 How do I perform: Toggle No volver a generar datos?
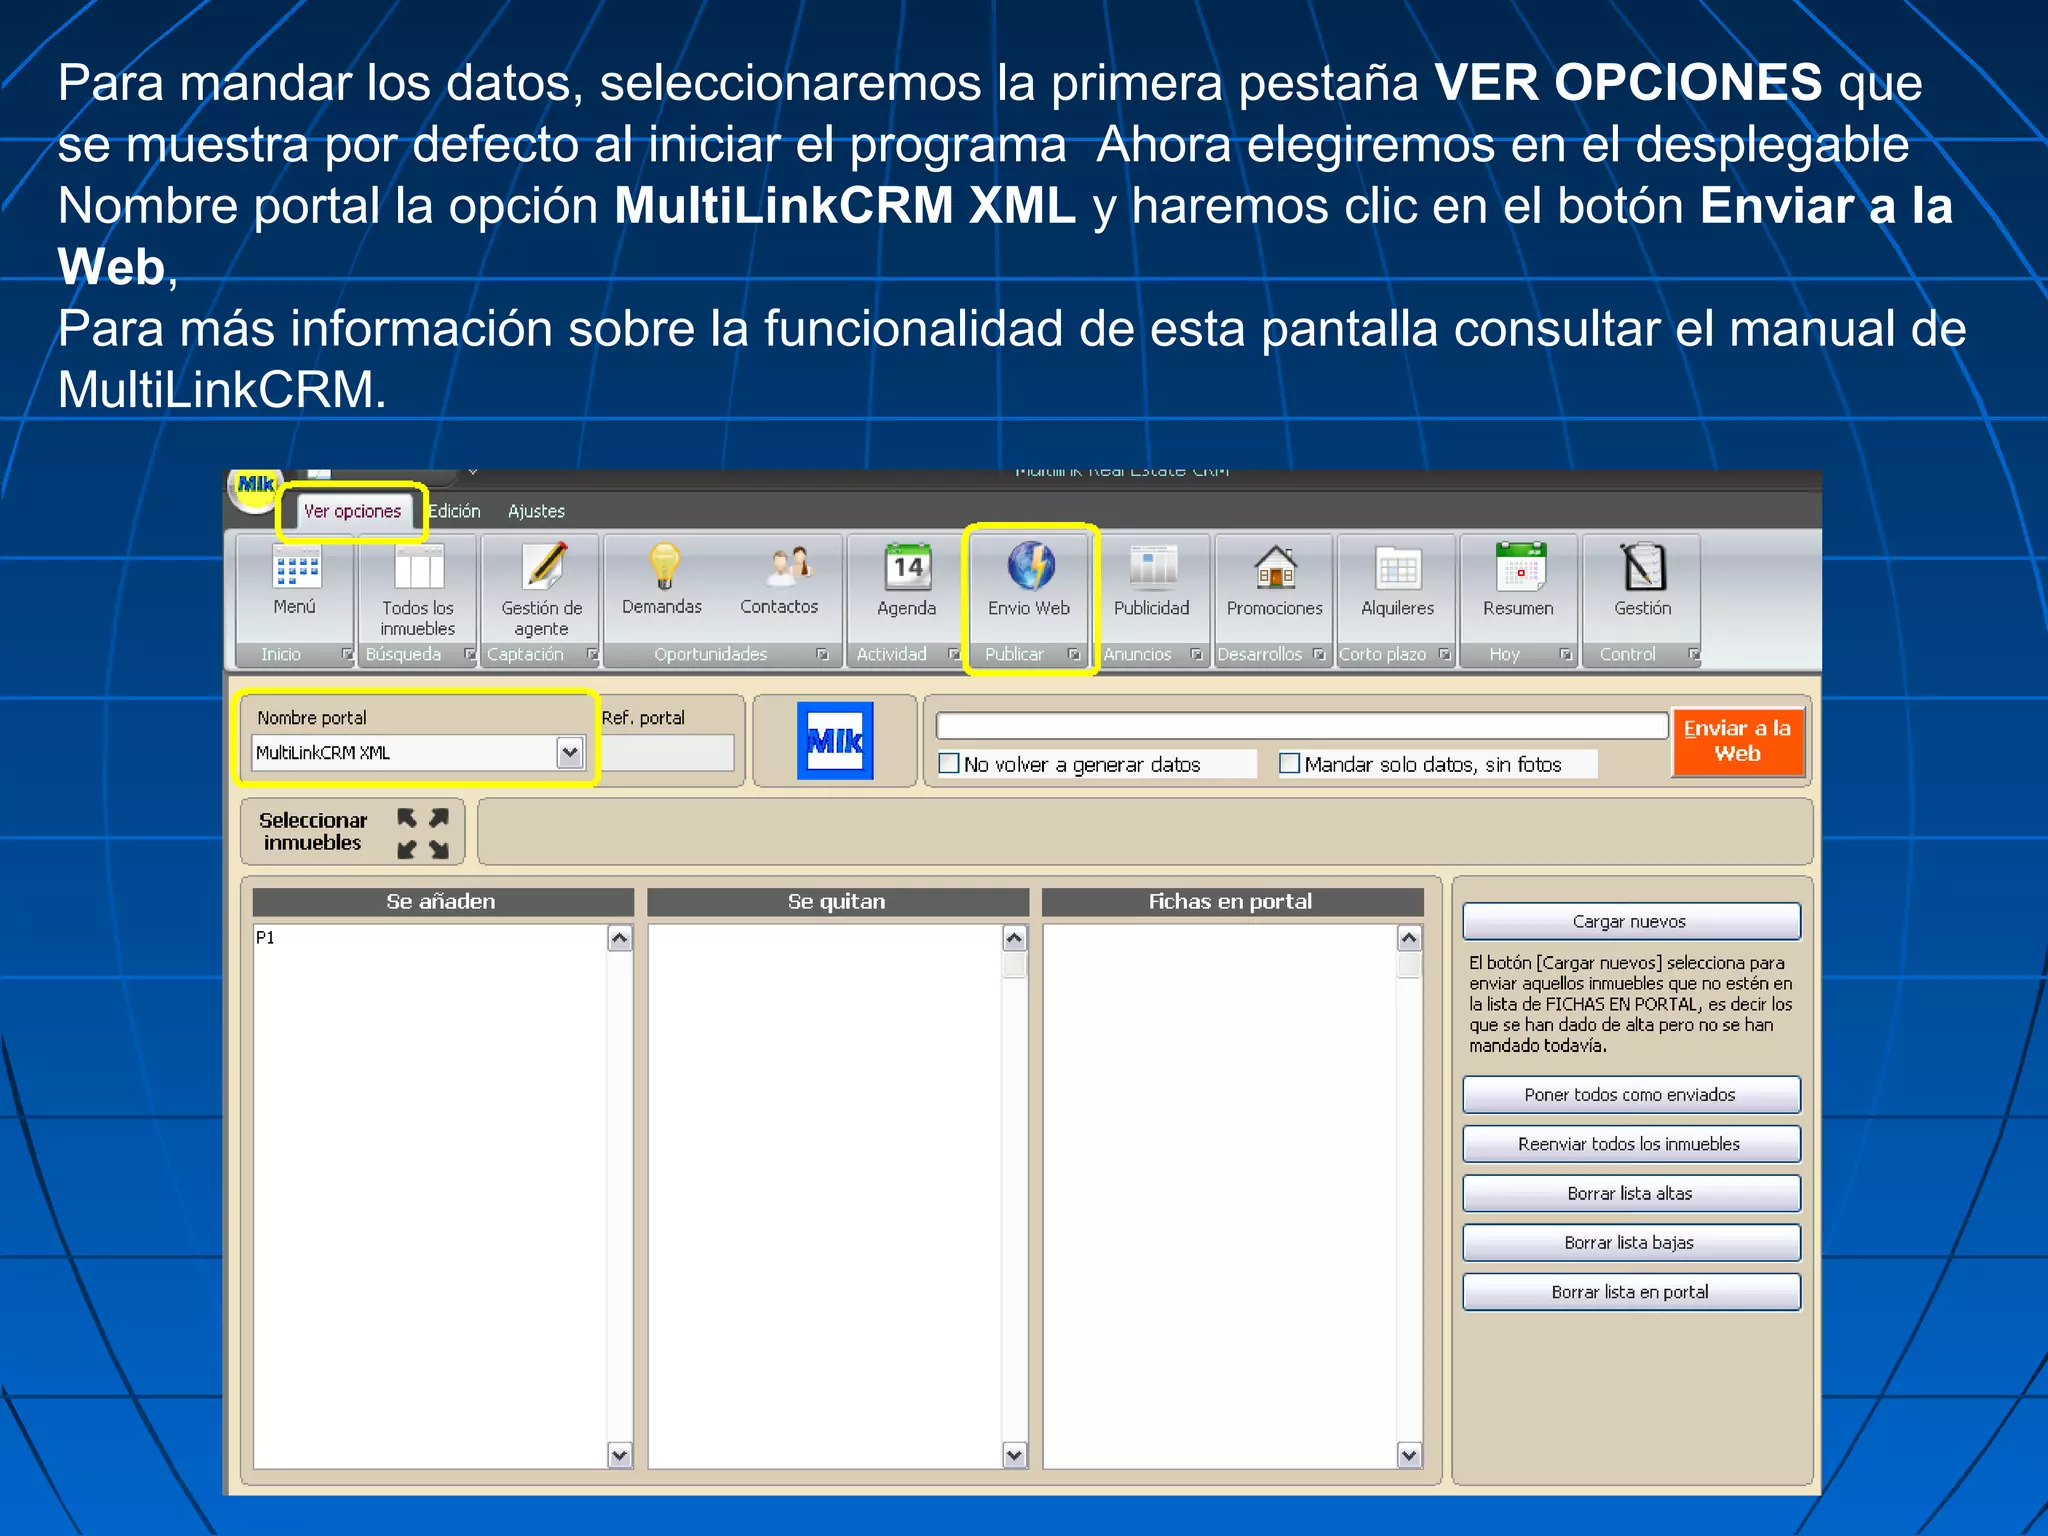pyautogui.click(x=949, y=764)
